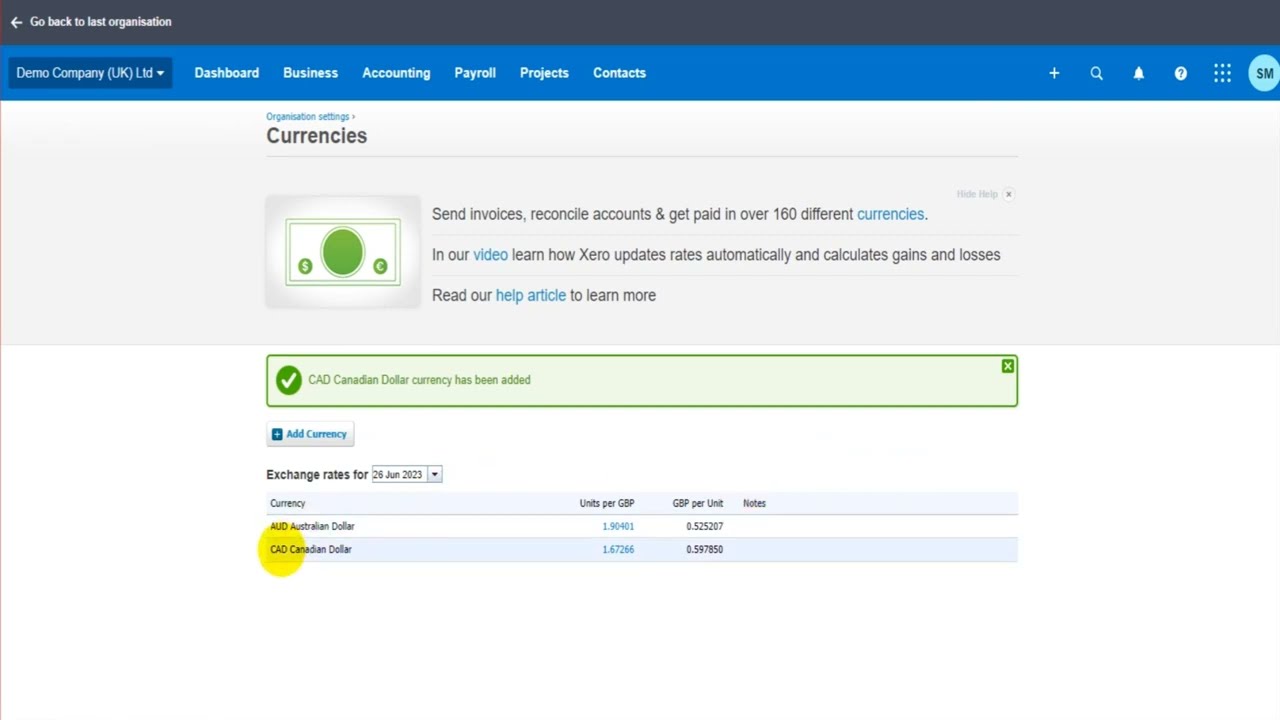Click the Hide Help X icon

click(1008, 194)
